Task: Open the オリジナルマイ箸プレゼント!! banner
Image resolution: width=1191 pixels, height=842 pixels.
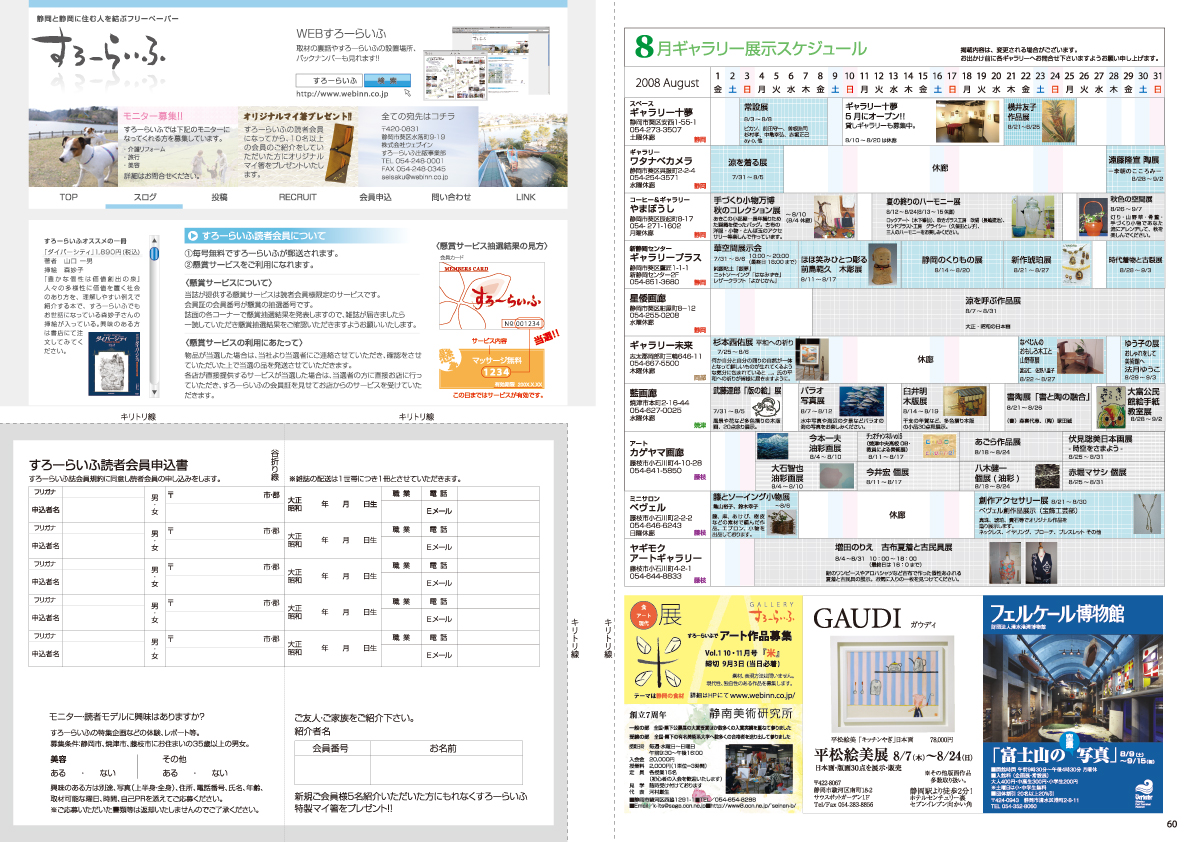Action: (297, 146)
